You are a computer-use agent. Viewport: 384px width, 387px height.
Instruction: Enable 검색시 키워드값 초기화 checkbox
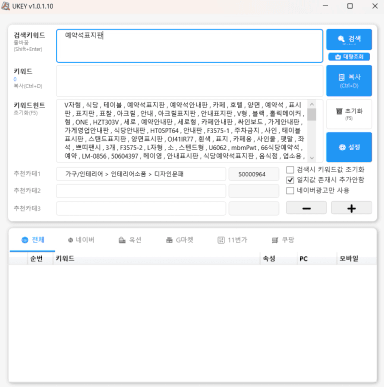[x=290, y=170]
